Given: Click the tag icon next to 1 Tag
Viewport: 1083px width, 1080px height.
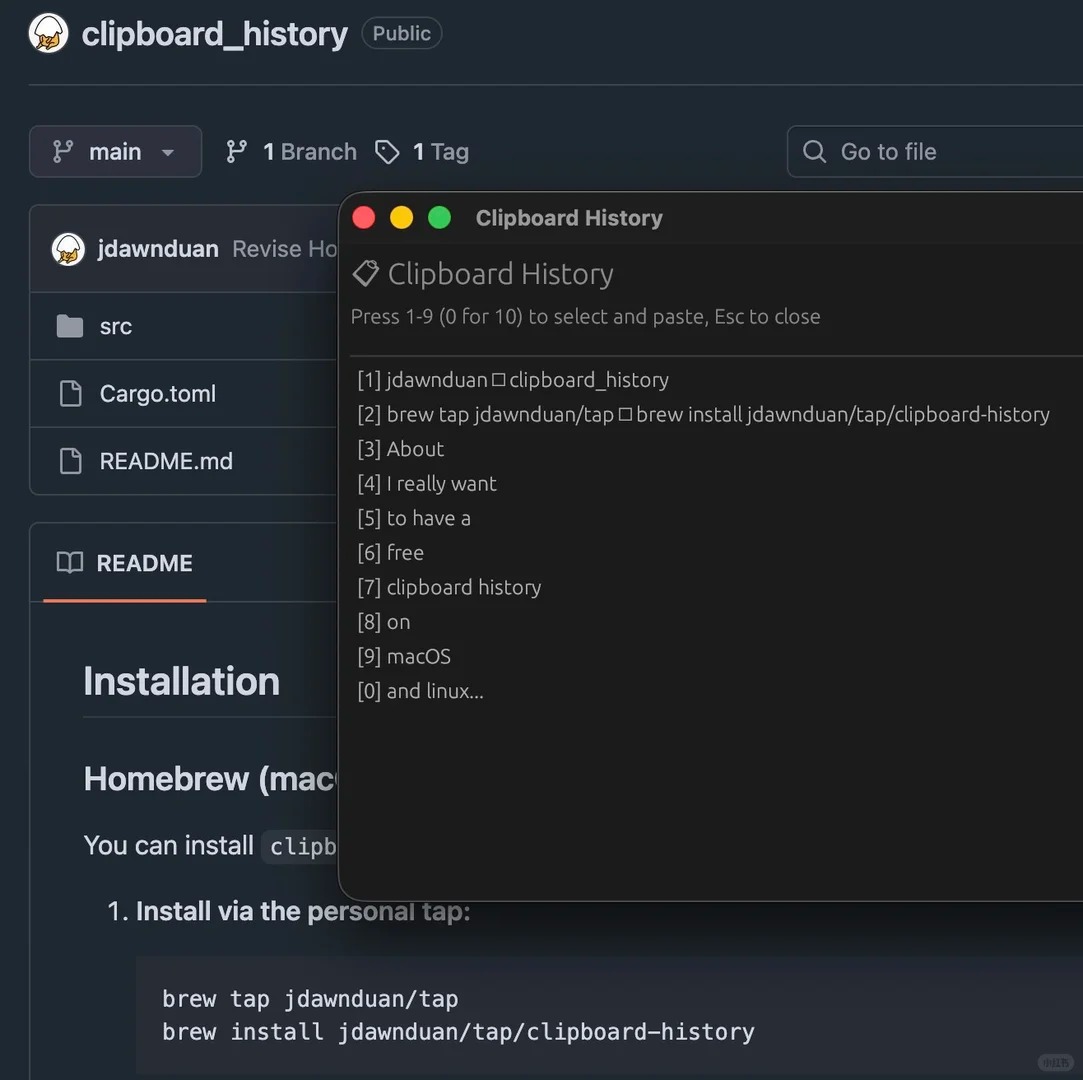Looking at the screenshot, I should coord(387,151).
